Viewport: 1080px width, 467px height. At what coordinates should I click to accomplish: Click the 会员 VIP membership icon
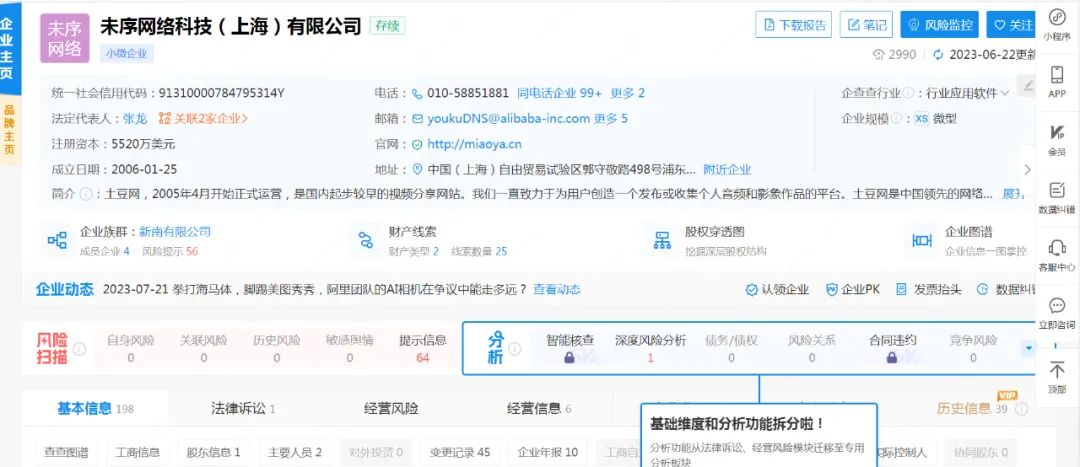1057,132
